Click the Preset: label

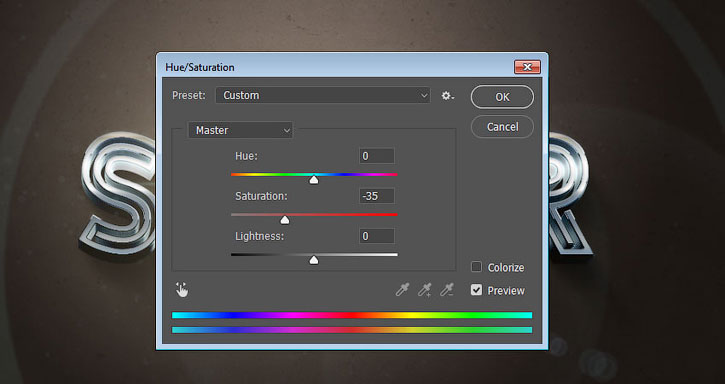[189, 95]
